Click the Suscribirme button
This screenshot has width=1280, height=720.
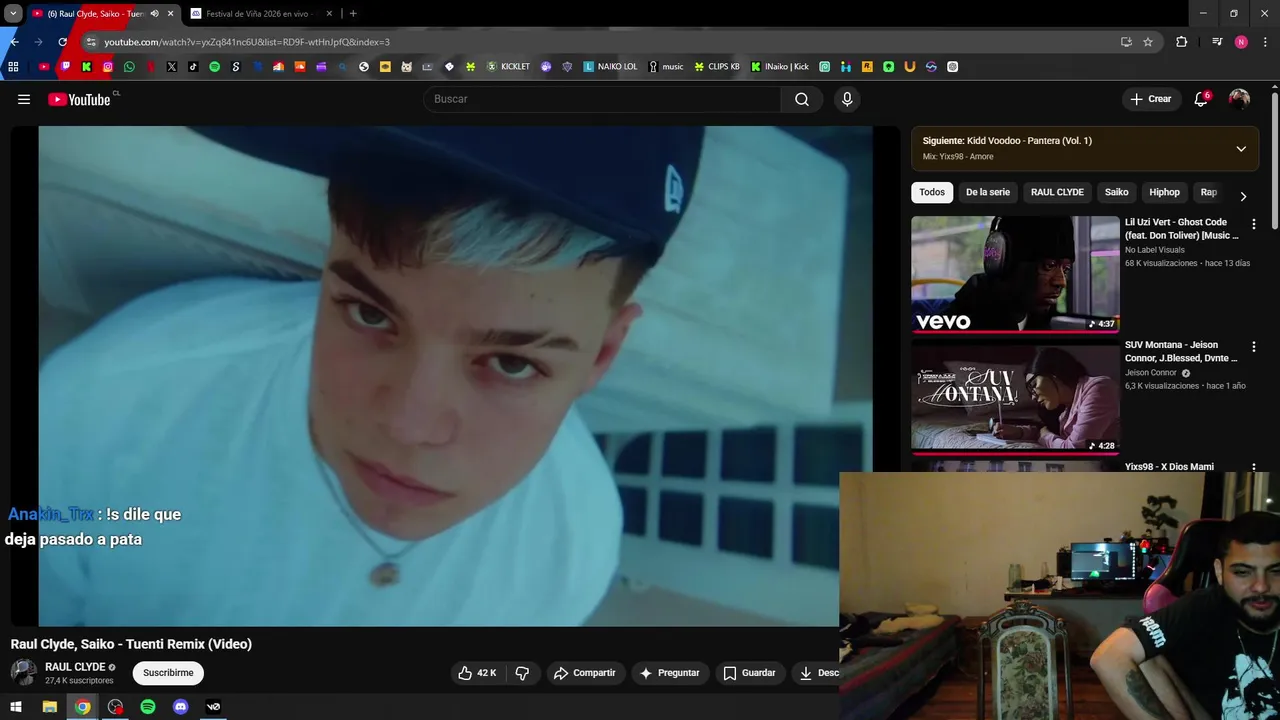pyautogui.click(x=168, y=673)
